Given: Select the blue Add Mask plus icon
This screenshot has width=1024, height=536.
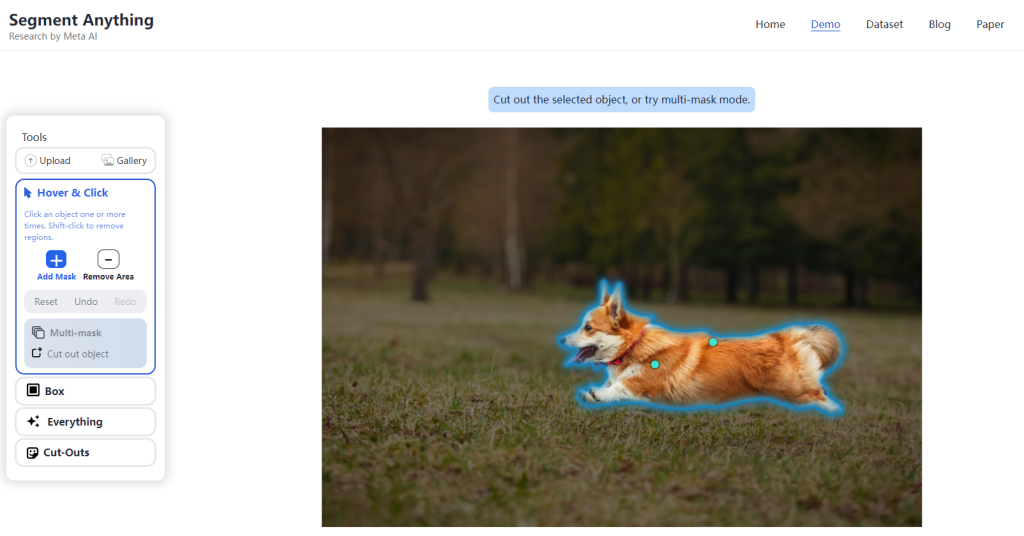Looking at the screenshot, I should [56, 259].
